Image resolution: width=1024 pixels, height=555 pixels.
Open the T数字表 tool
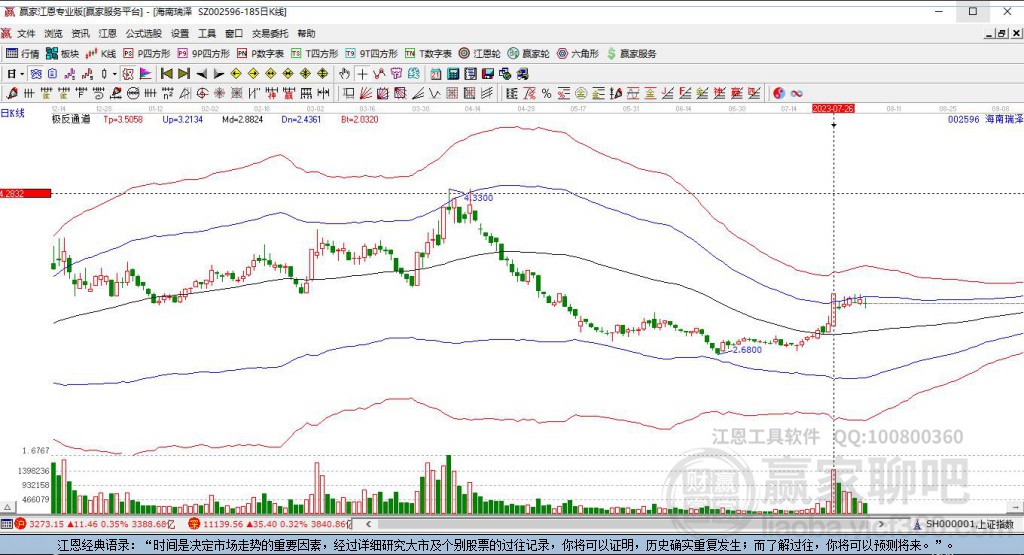[428, 54]
